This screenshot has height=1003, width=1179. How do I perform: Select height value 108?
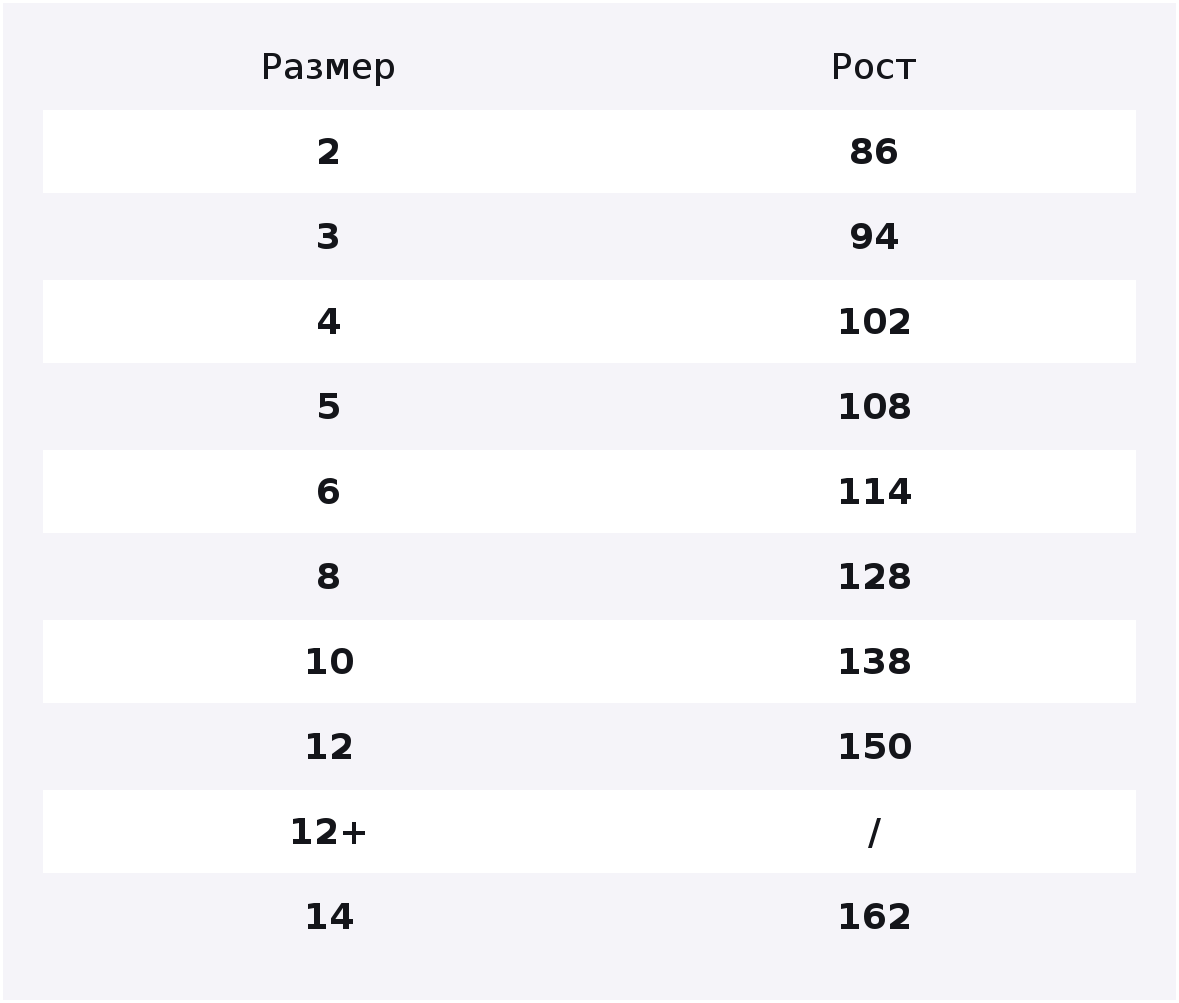874,407
